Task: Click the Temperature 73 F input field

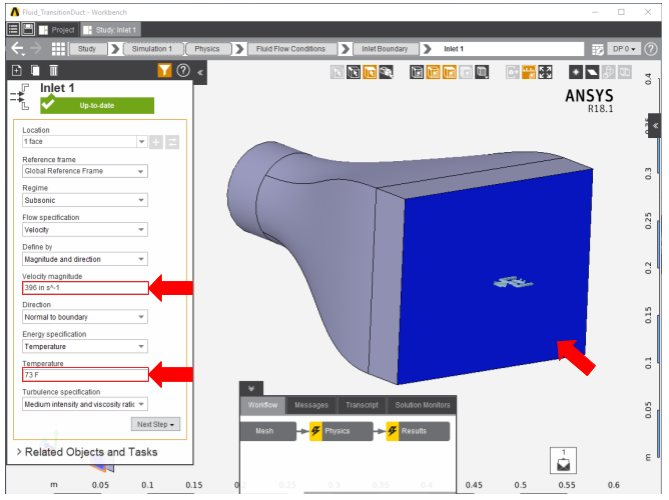Action: [85, 375]
